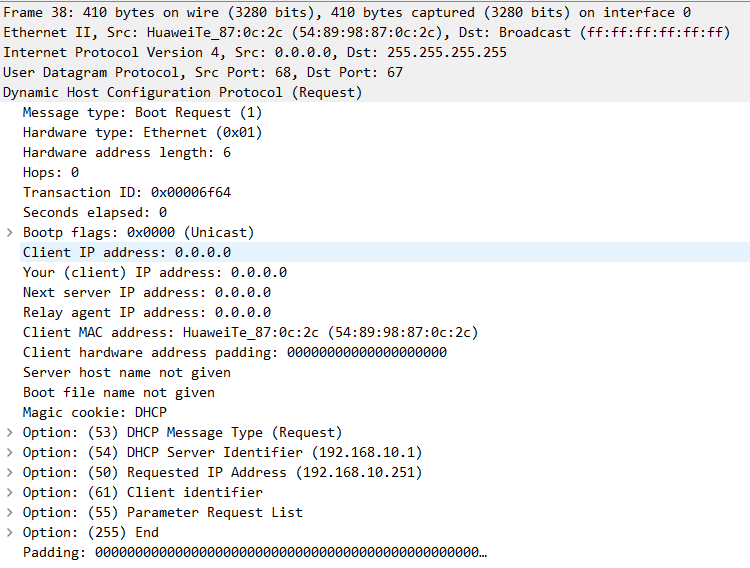Click the Client MAC address field

[x=250, y=332]
